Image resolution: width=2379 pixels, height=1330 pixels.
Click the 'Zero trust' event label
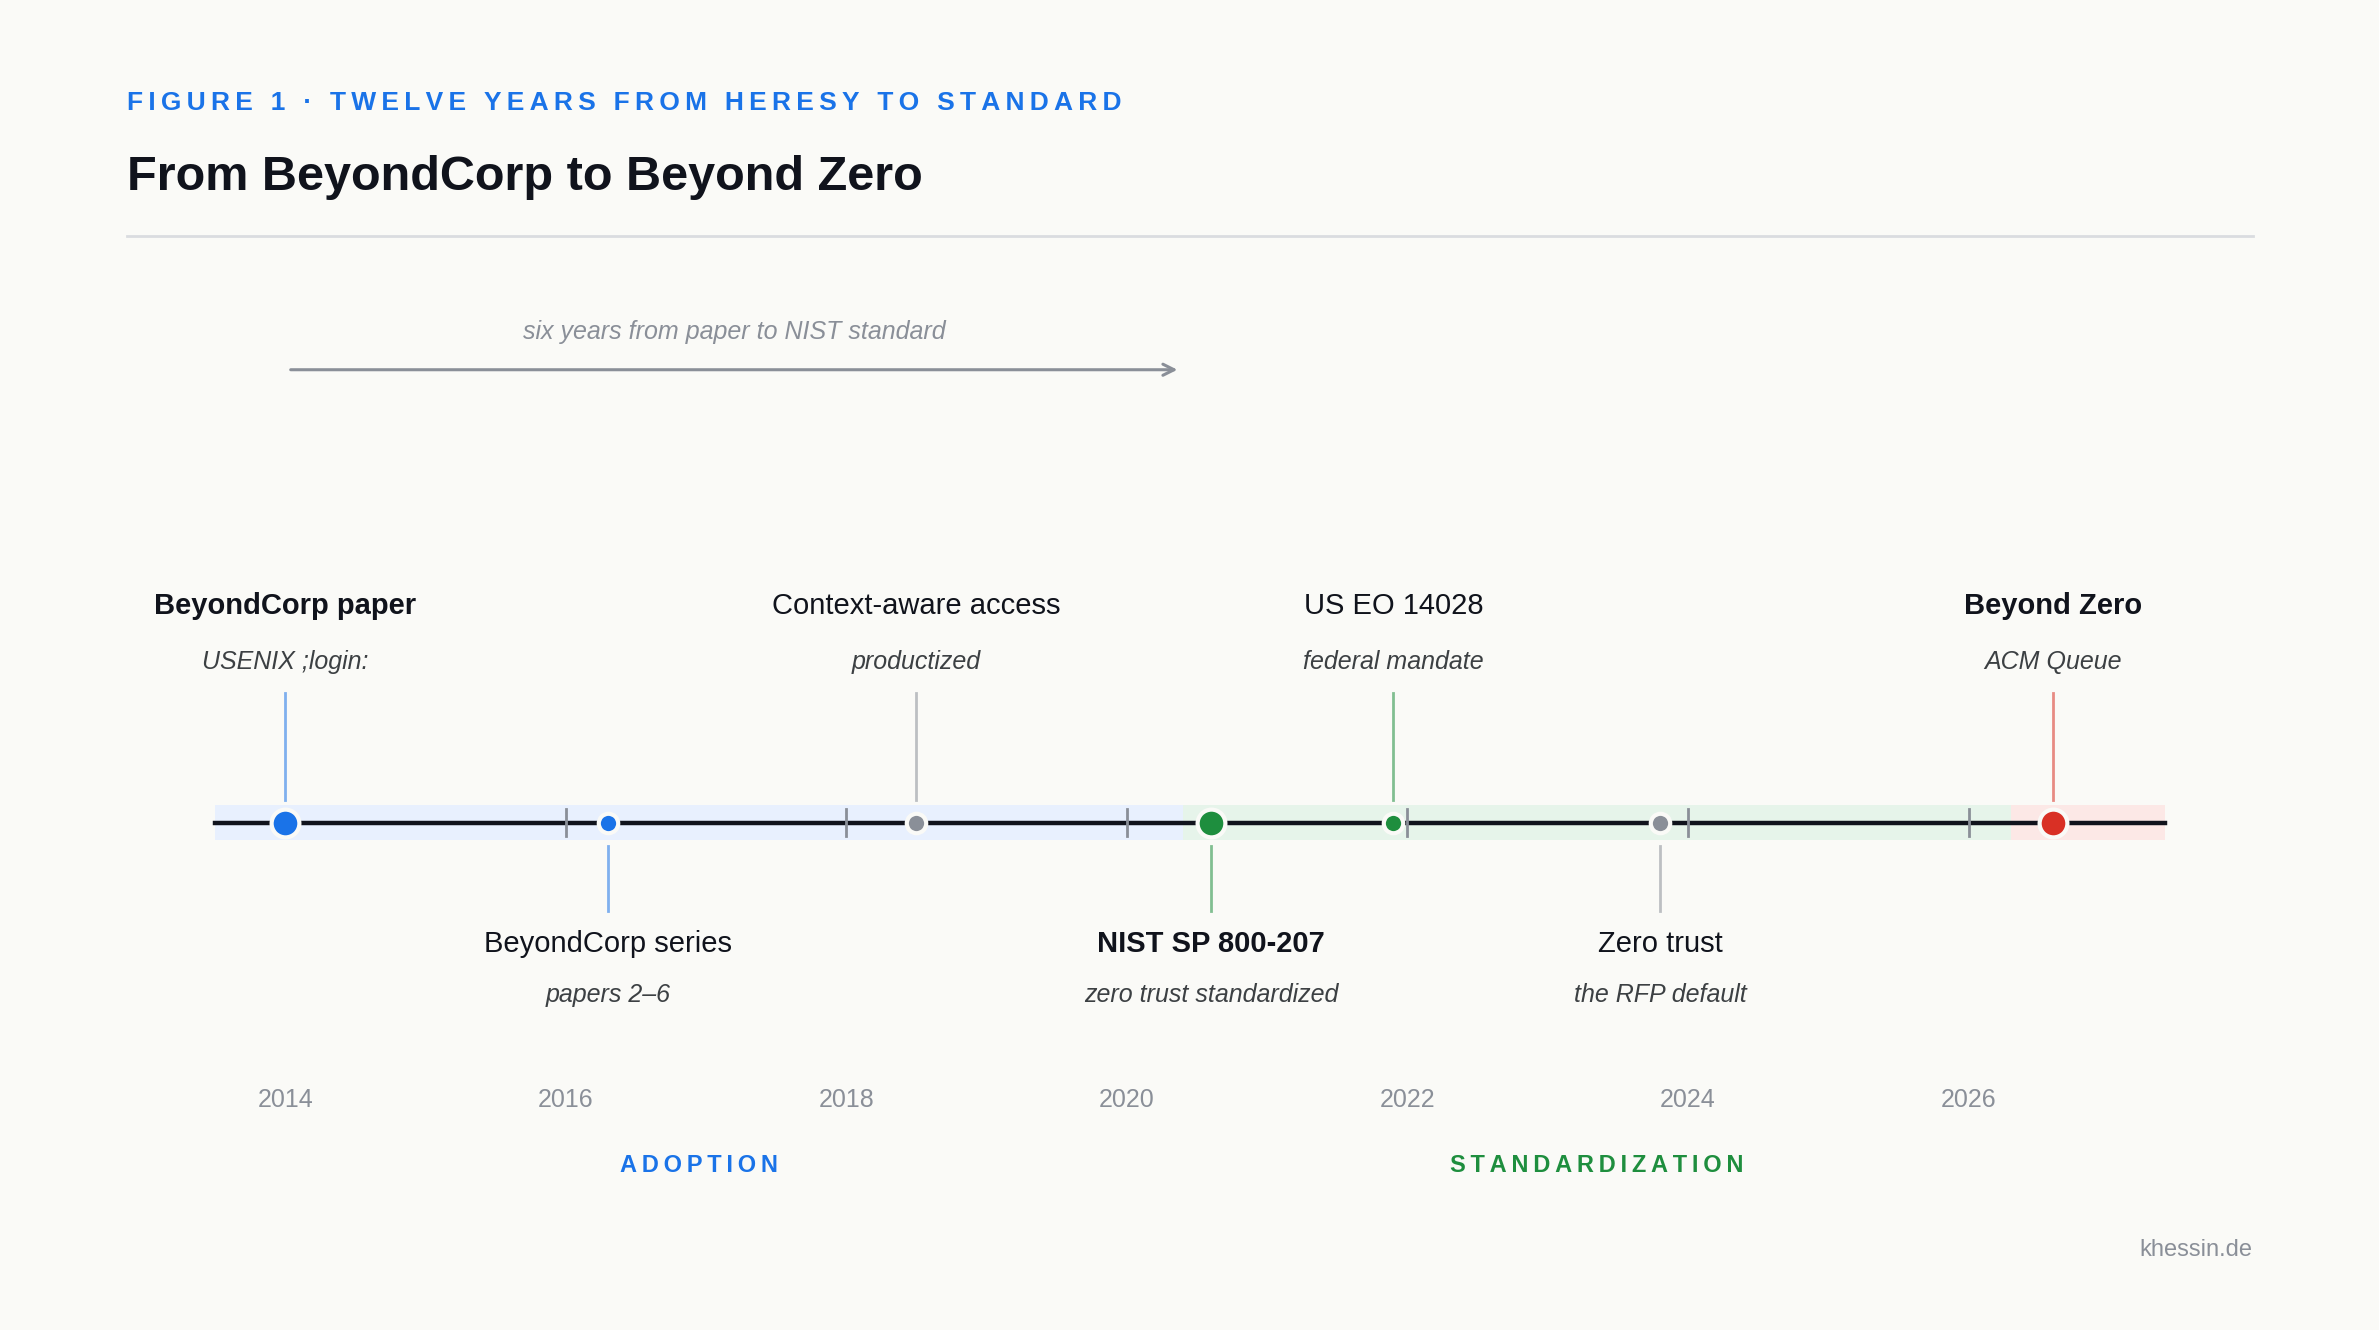coord(1660,942)
